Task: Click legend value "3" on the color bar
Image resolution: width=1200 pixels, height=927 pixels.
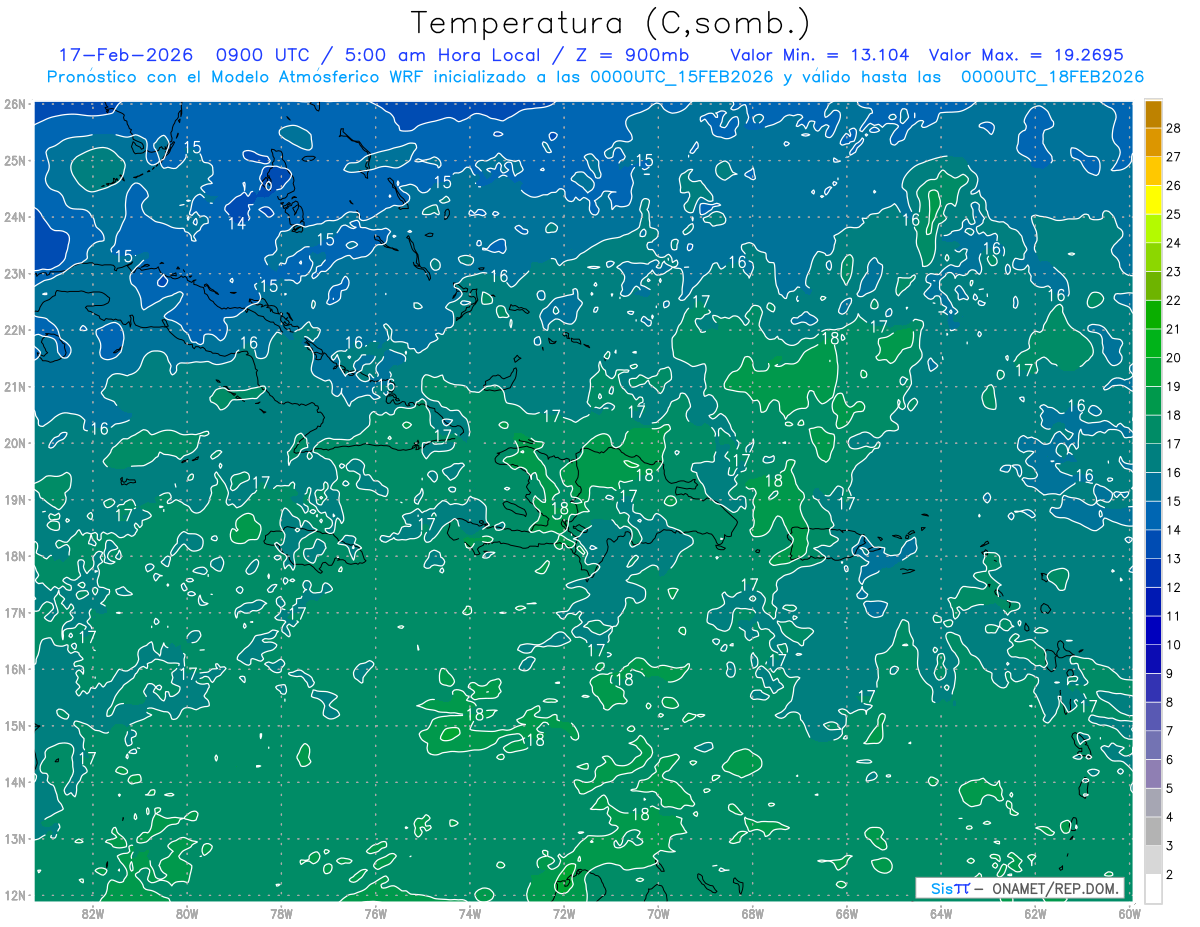Action: (x=1171, y=845)
